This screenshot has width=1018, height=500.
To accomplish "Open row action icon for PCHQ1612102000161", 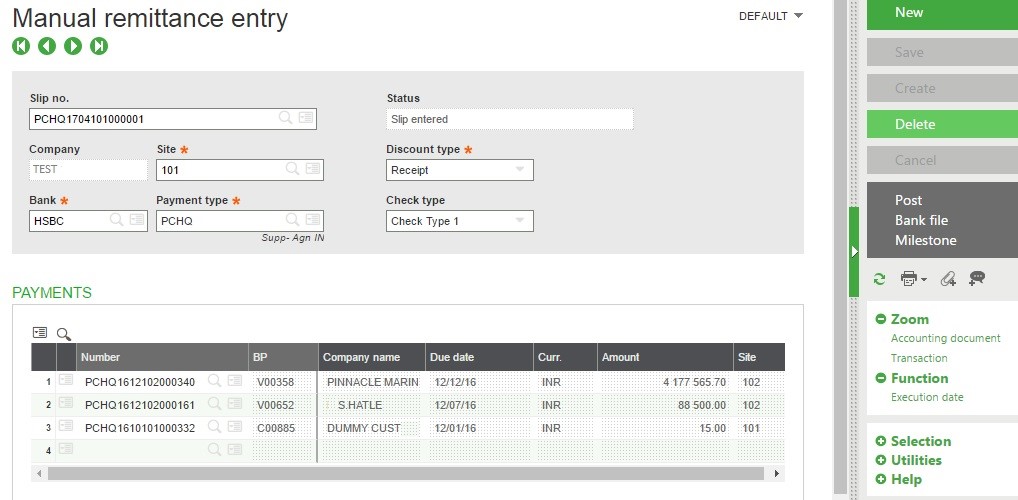I will [x=66, y=403].
